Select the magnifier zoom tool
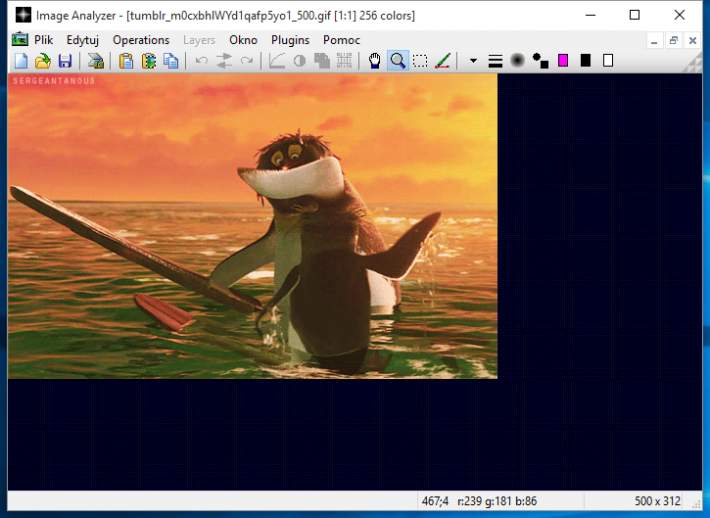The image size is (710, 518). point(398,61)
